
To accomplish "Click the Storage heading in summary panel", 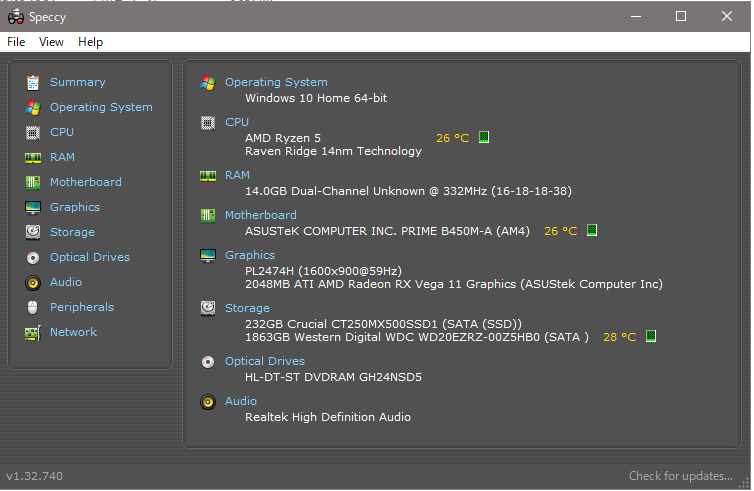I will pos(247,308).
